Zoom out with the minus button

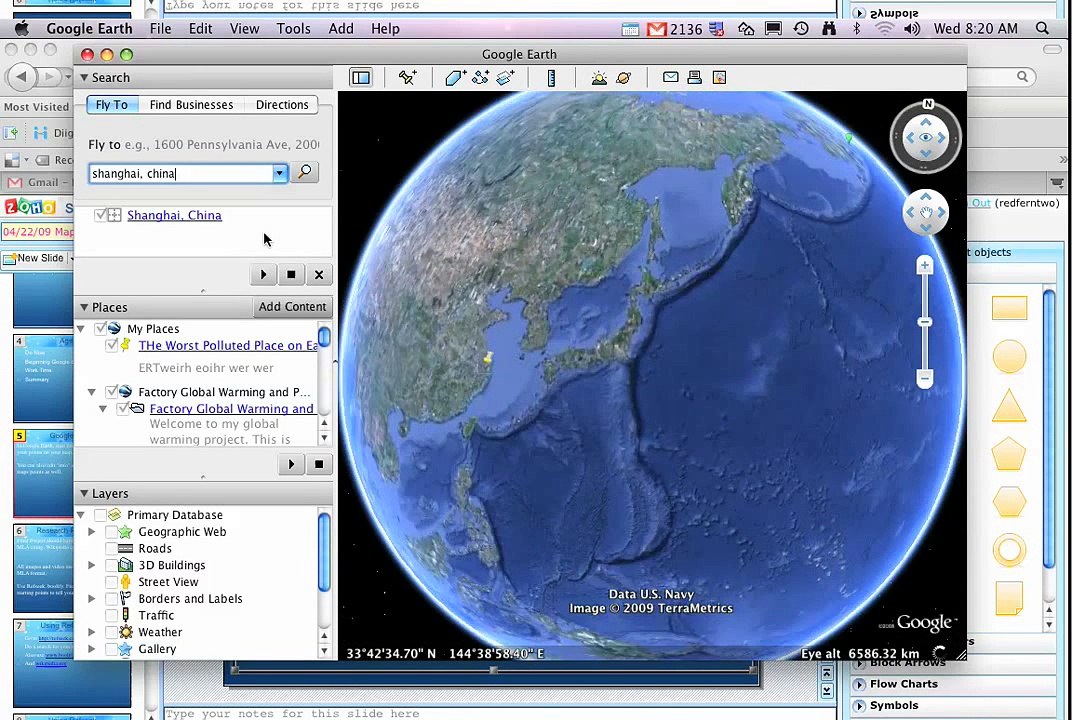click(x=924, y=378)
